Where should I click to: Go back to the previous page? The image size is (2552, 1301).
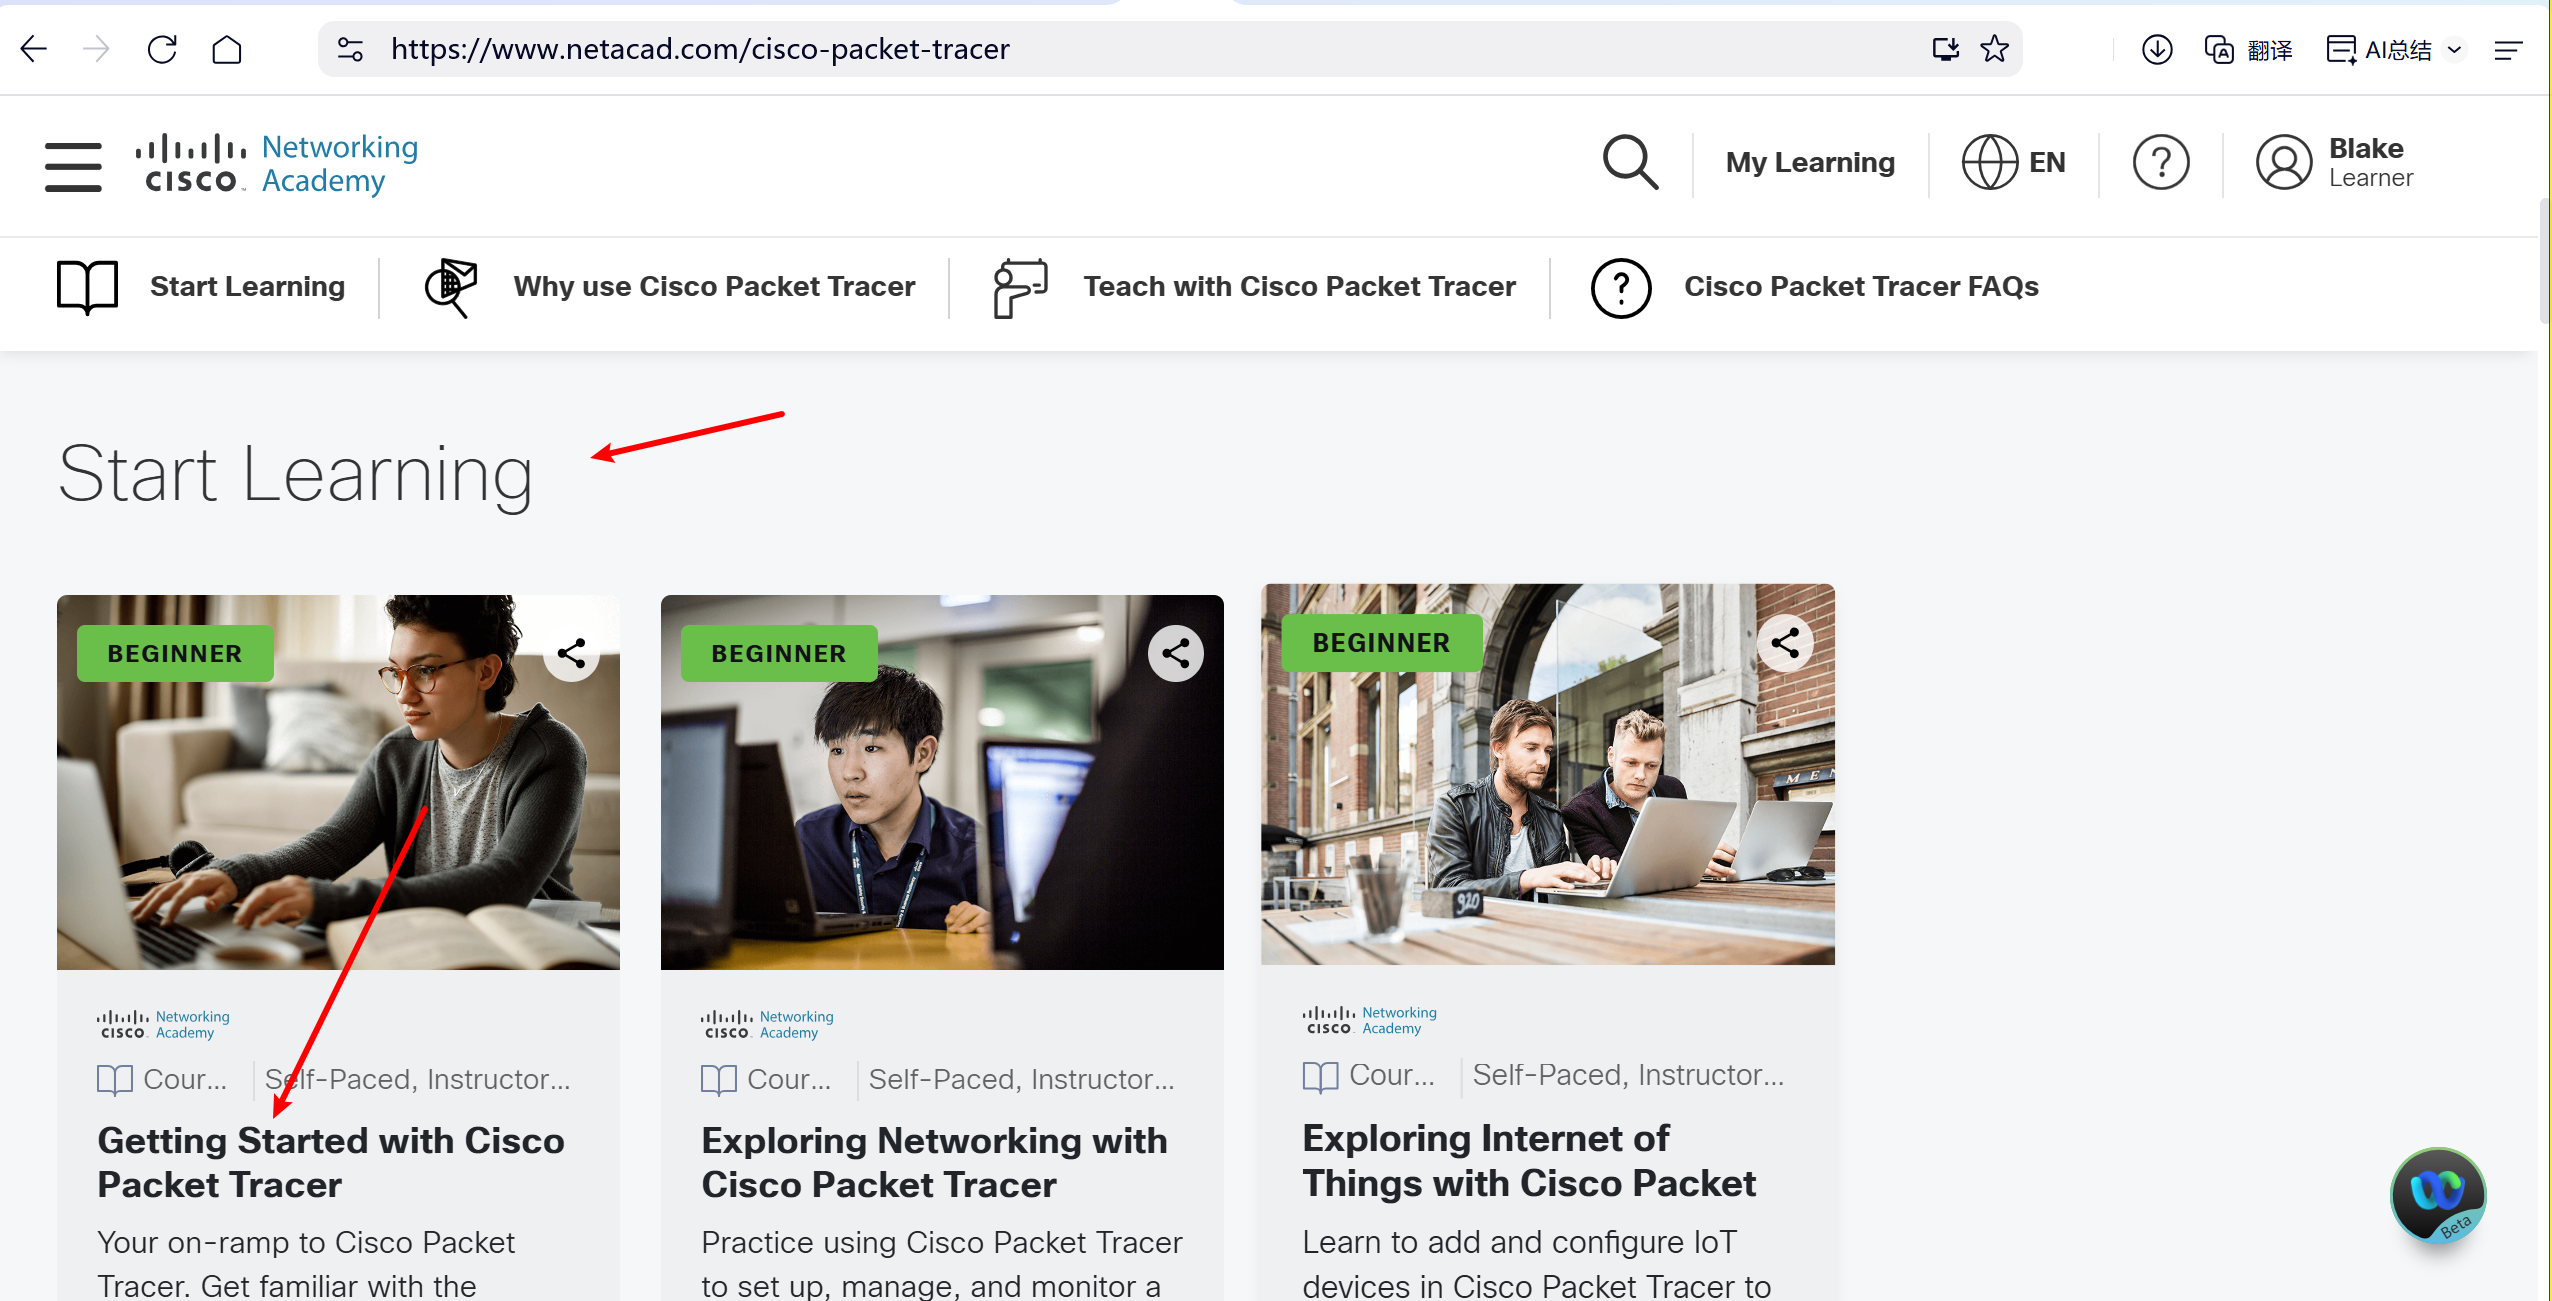[33, 49]
